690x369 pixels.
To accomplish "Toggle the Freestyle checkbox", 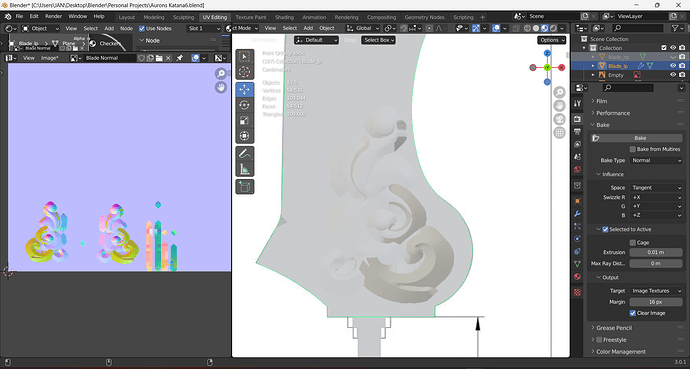I will 599,340.
